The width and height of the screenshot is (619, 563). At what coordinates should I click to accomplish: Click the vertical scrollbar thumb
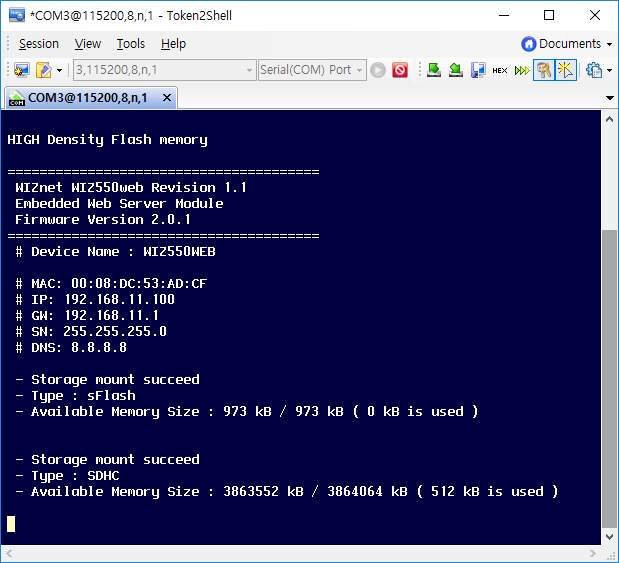pos(609,379)
